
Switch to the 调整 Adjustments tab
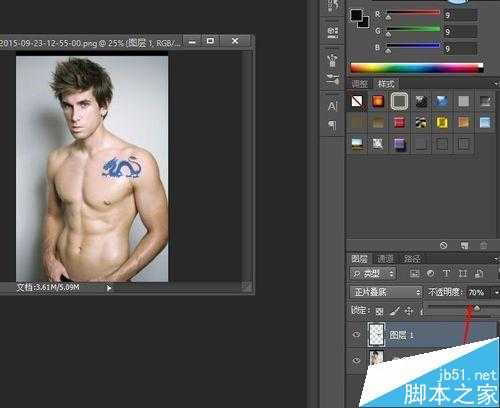(x=360, y=84)
